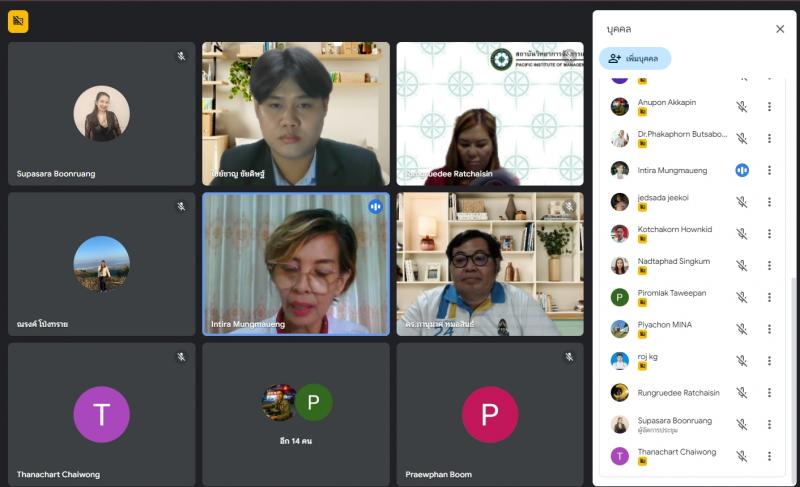
Task: Click Thanachart Chaiwong's muted mic in list
Action: click(x=742, y=456)
